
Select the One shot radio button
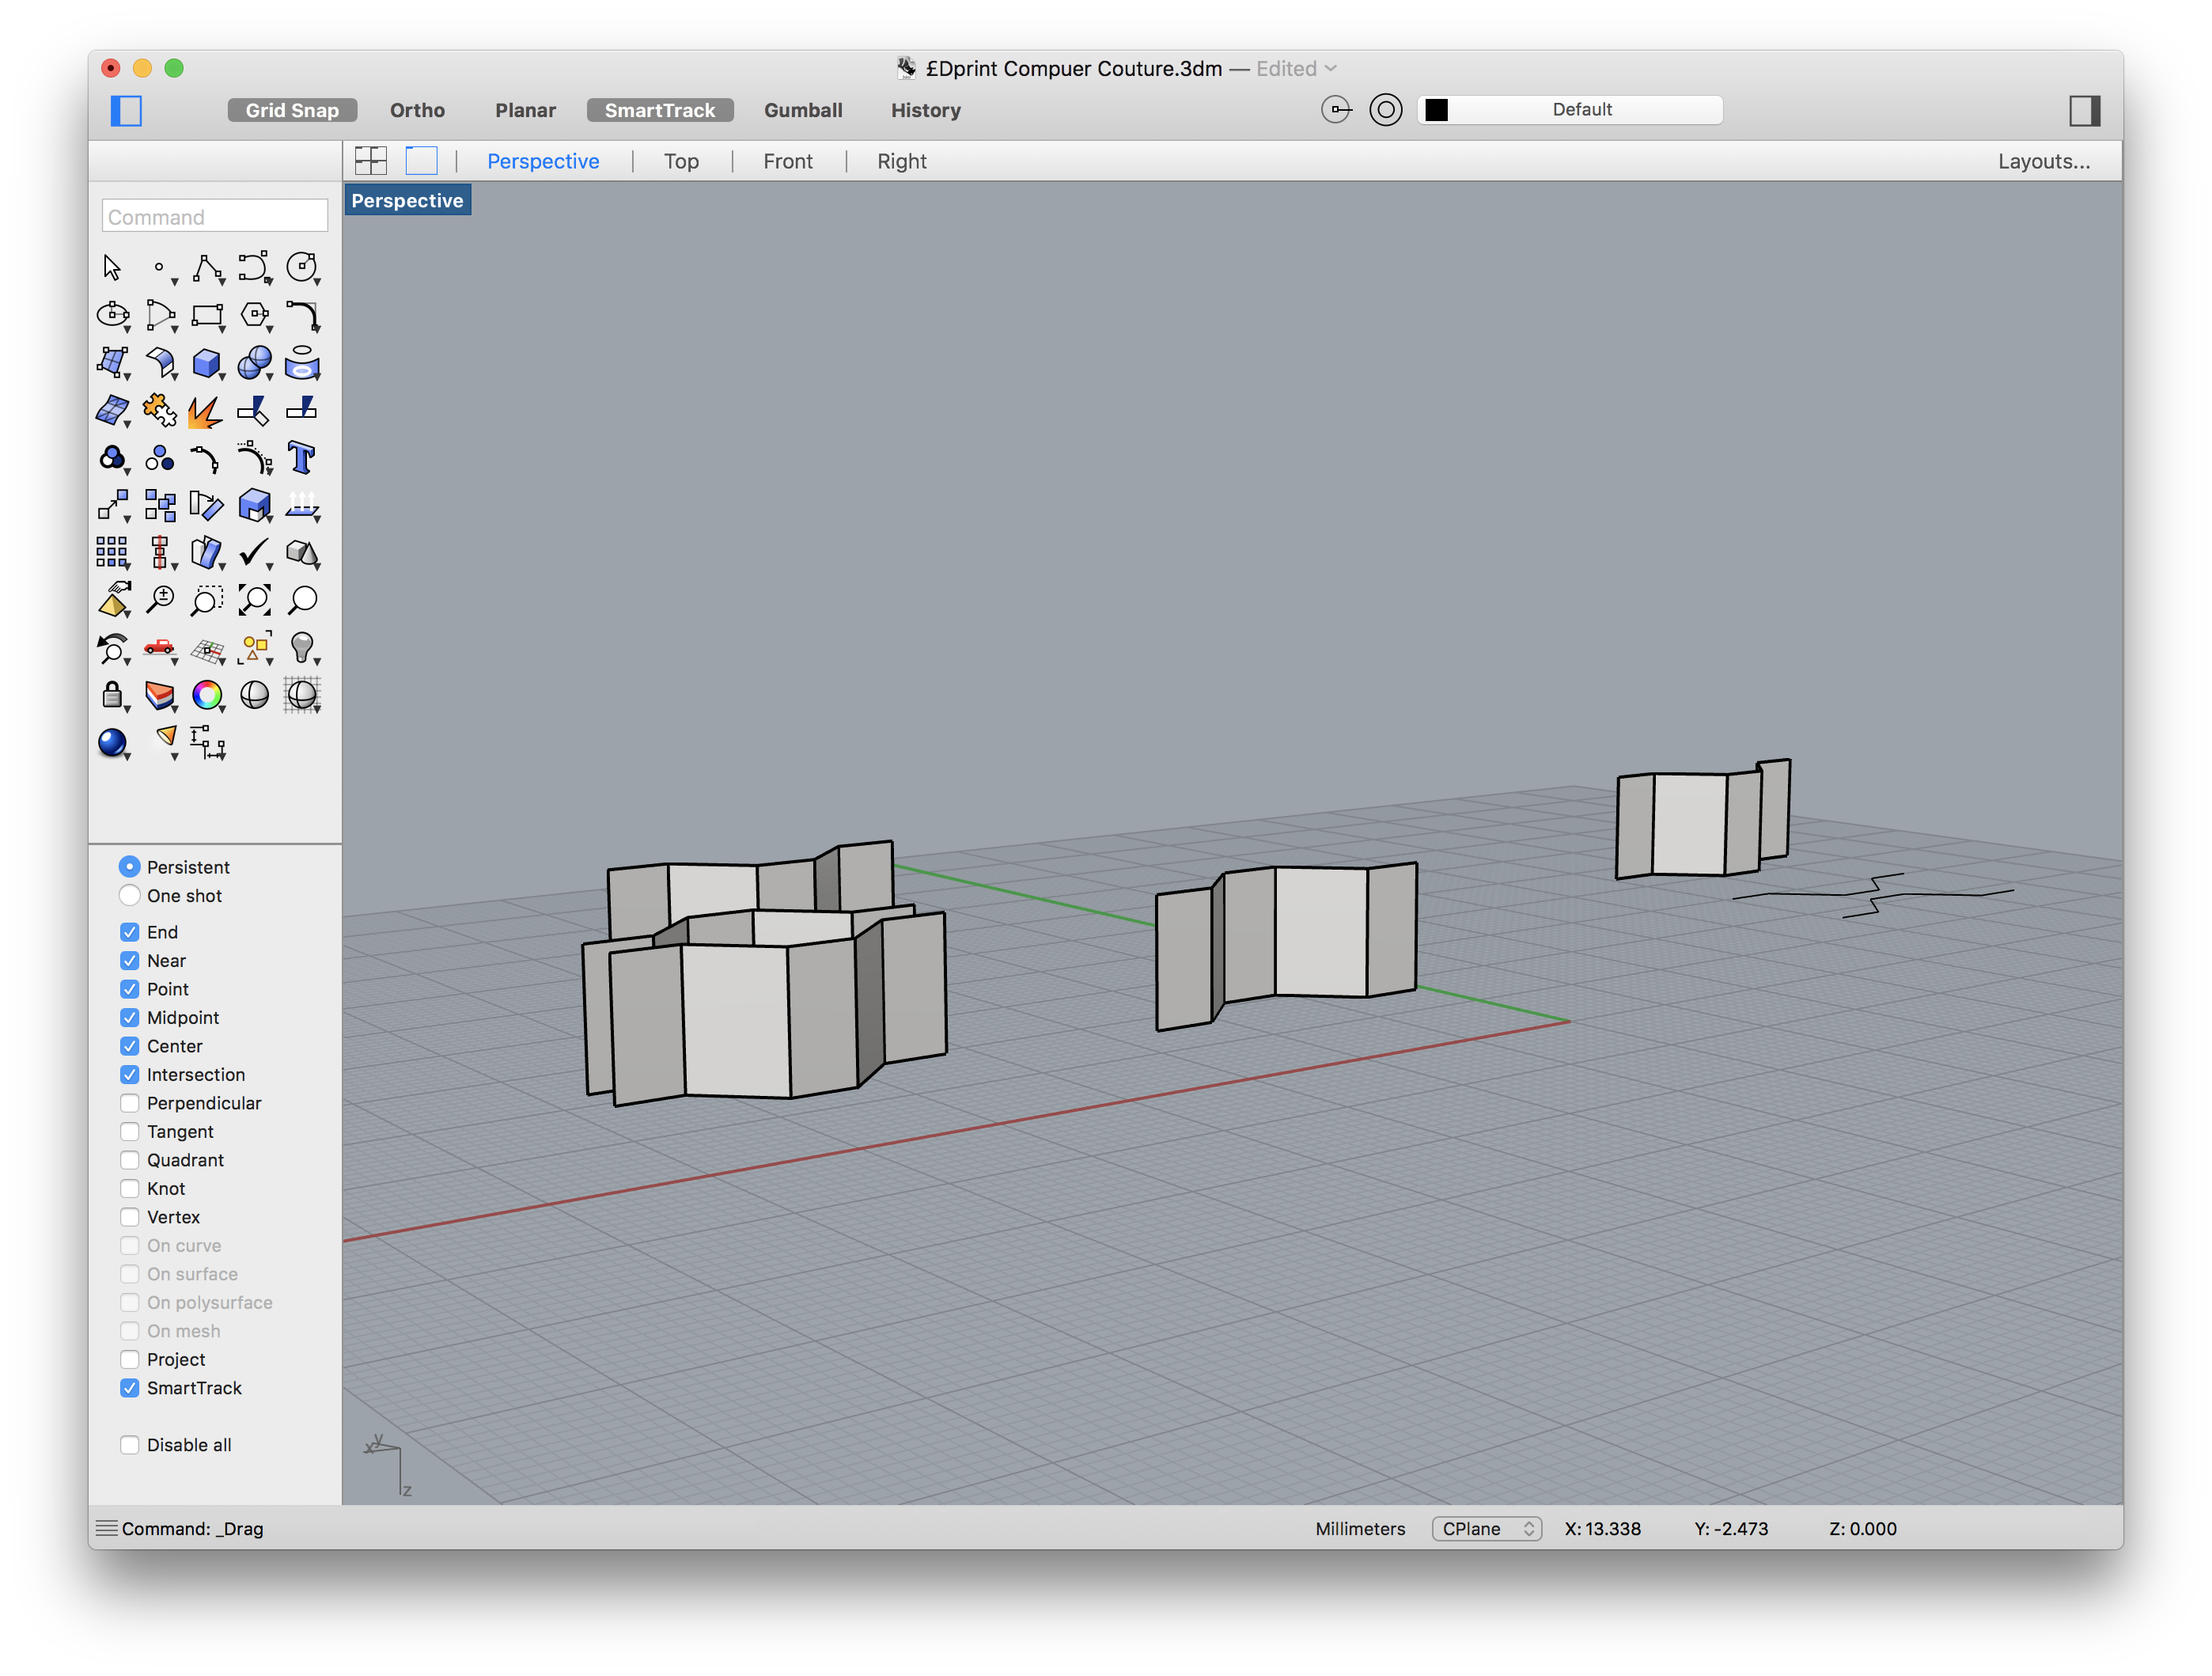pyautogui.click(x=130, y=895)
